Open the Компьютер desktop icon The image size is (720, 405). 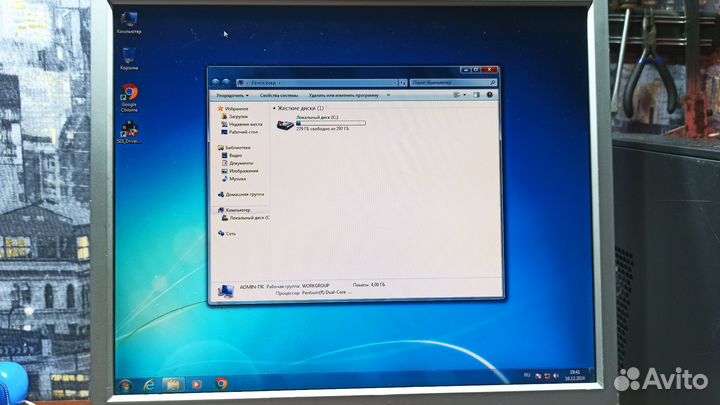[x=128, y=19]
